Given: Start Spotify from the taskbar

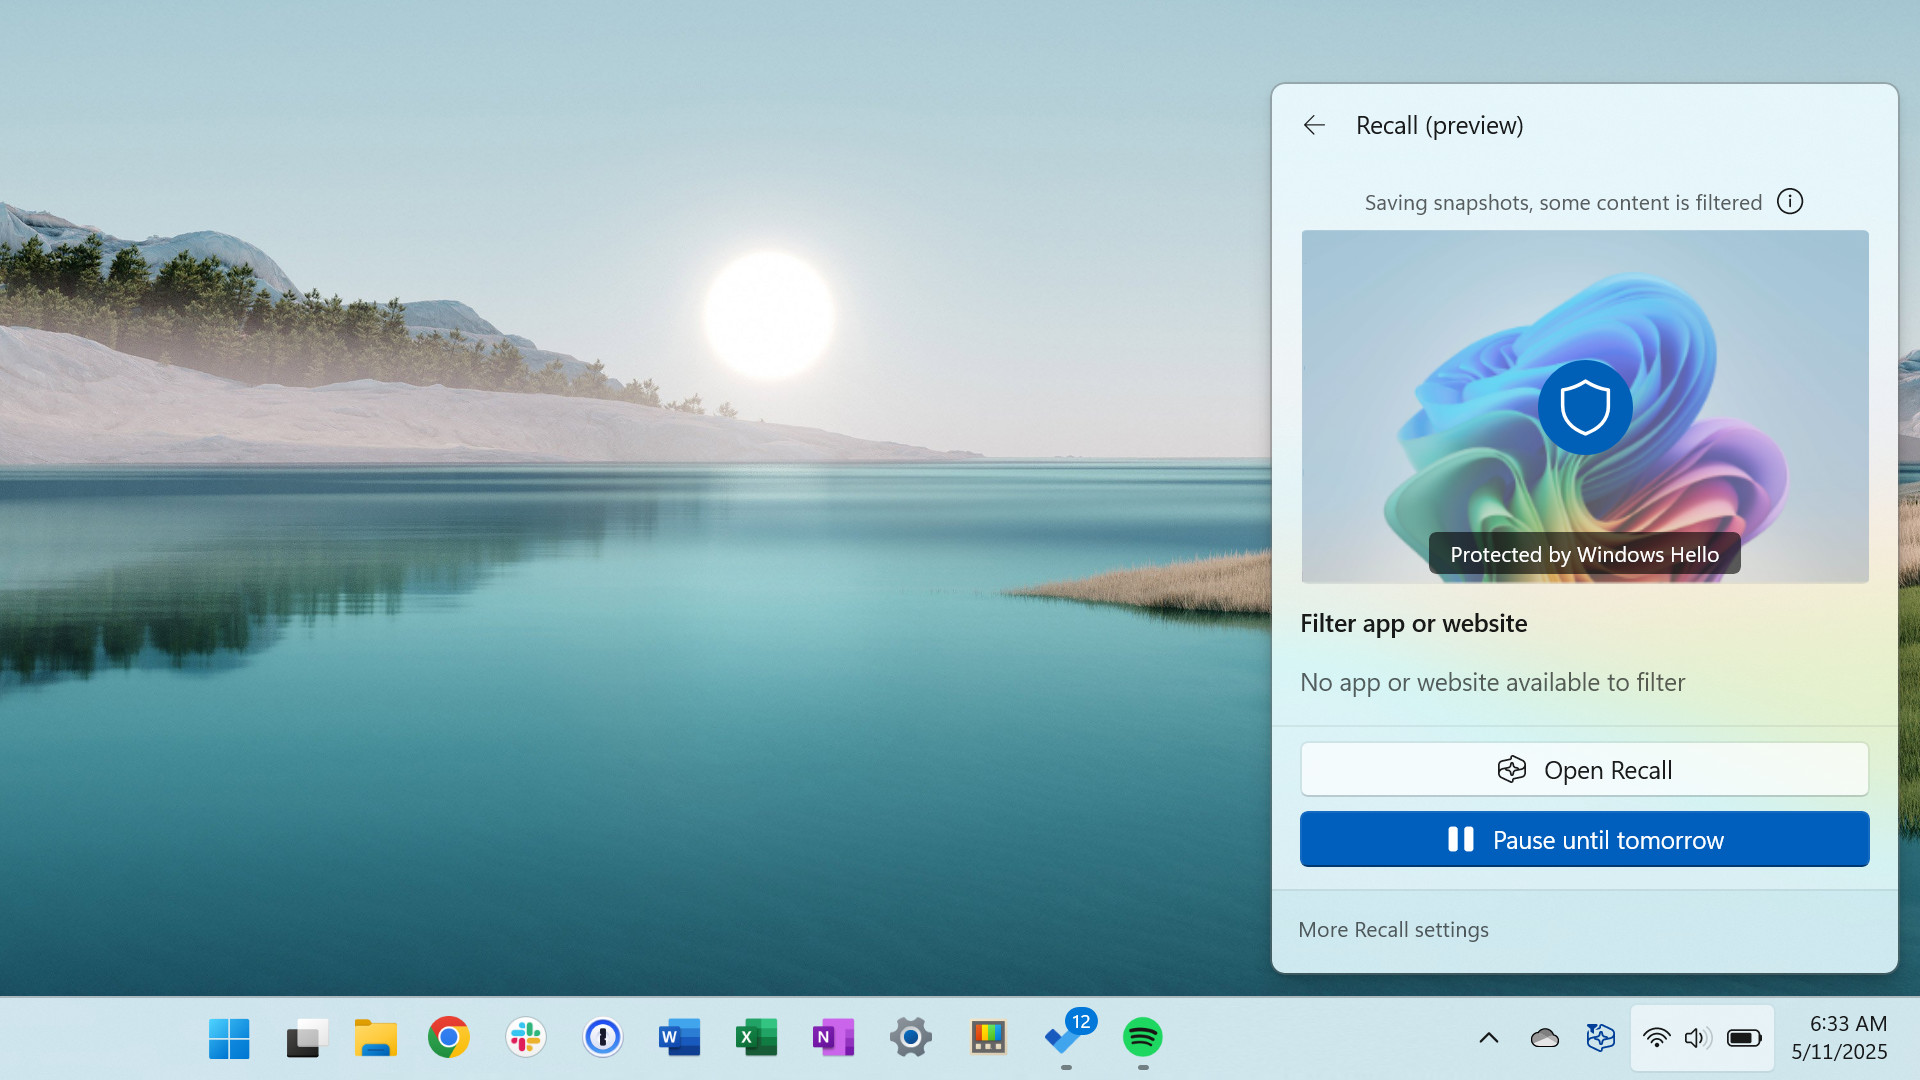Looking at the screenshot, I should (x=1143, y=1038).
